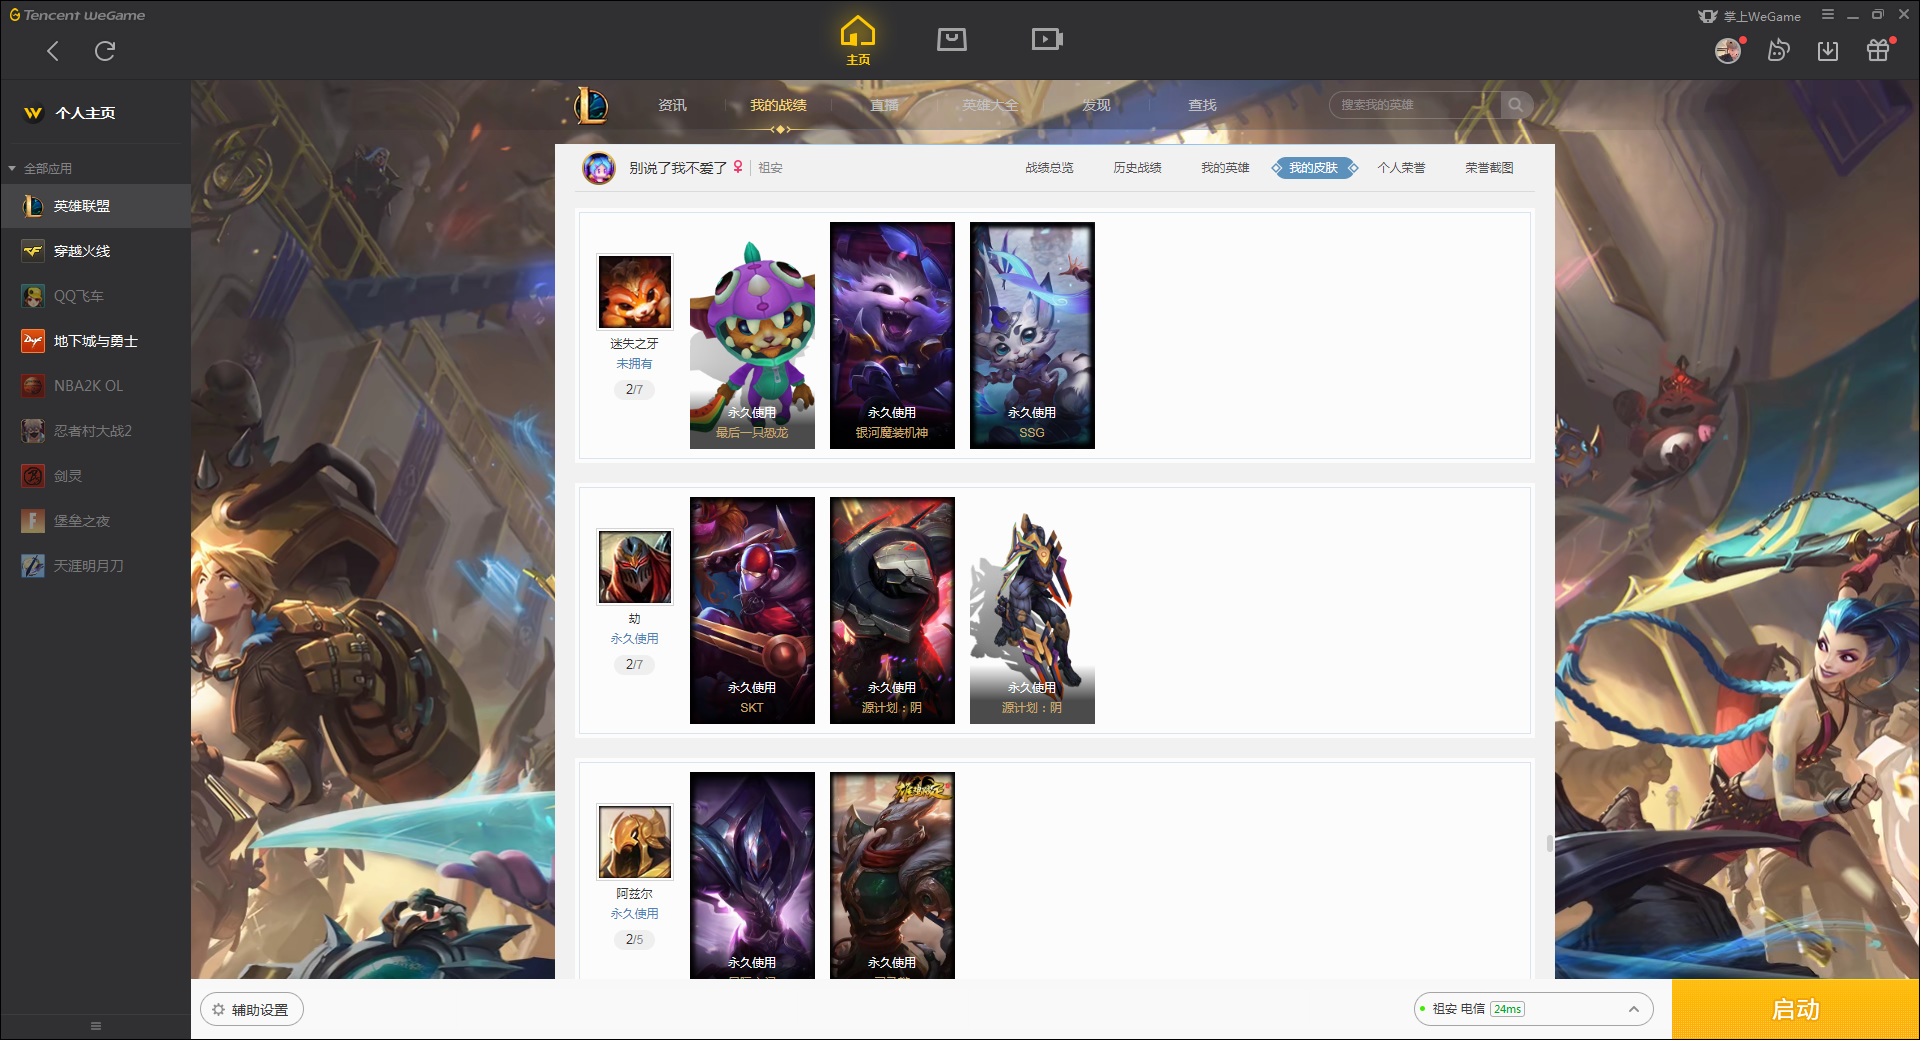
Task: Go back with the back arrow icon
Action: point(53,51)
